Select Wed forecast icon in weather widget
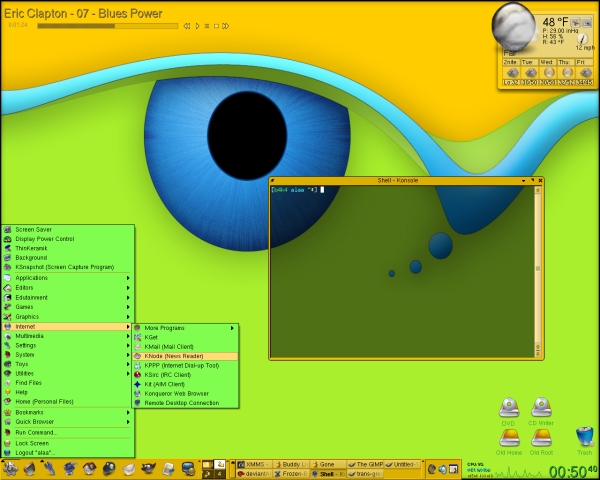 (548, 73)
